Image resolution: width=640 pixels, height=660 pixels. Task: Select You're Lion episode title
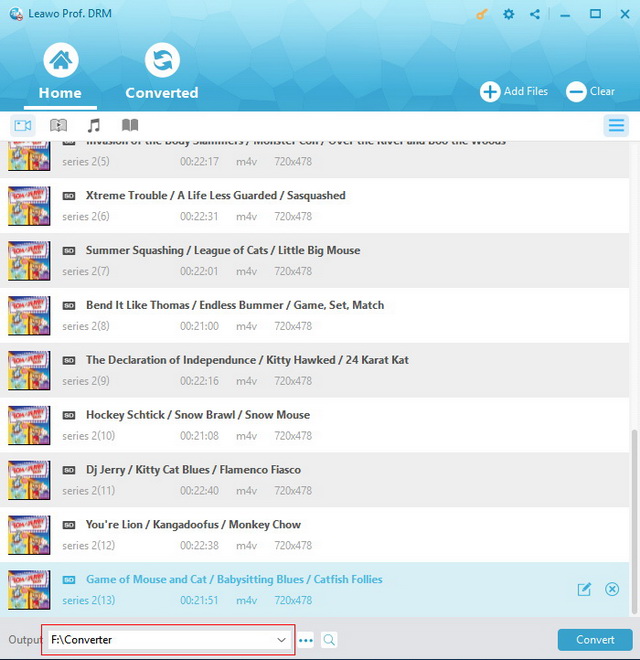pyautogui.click(x=193, y=524)
